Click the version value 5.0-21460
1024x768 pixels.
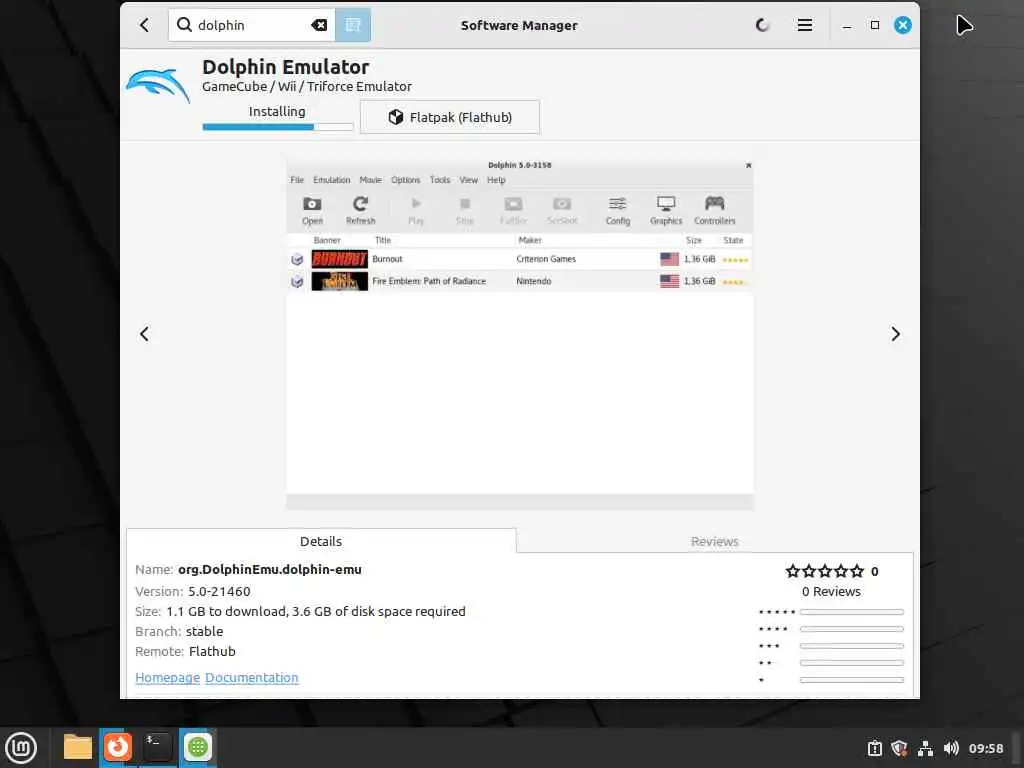point(219,592)
